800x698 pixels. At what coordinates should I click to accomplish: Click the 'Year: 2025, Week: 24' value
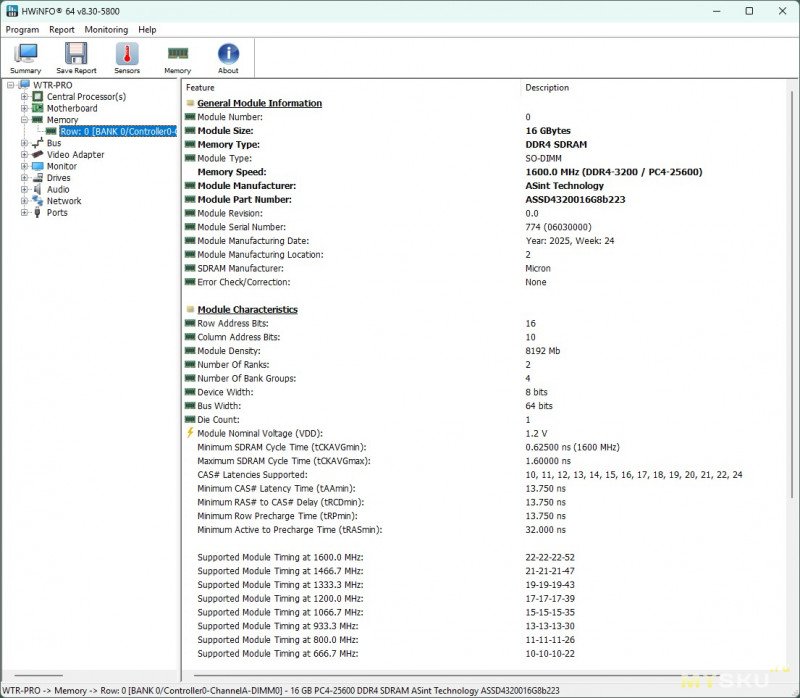[x=569, y=241]
